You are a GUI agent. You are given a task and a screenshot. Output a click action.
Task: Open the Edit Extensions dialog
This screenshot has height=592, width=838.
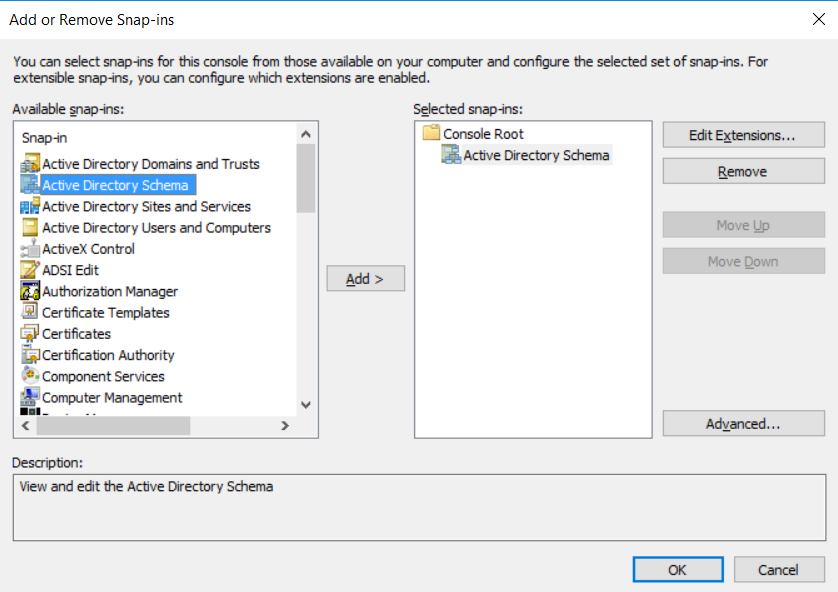743,134
